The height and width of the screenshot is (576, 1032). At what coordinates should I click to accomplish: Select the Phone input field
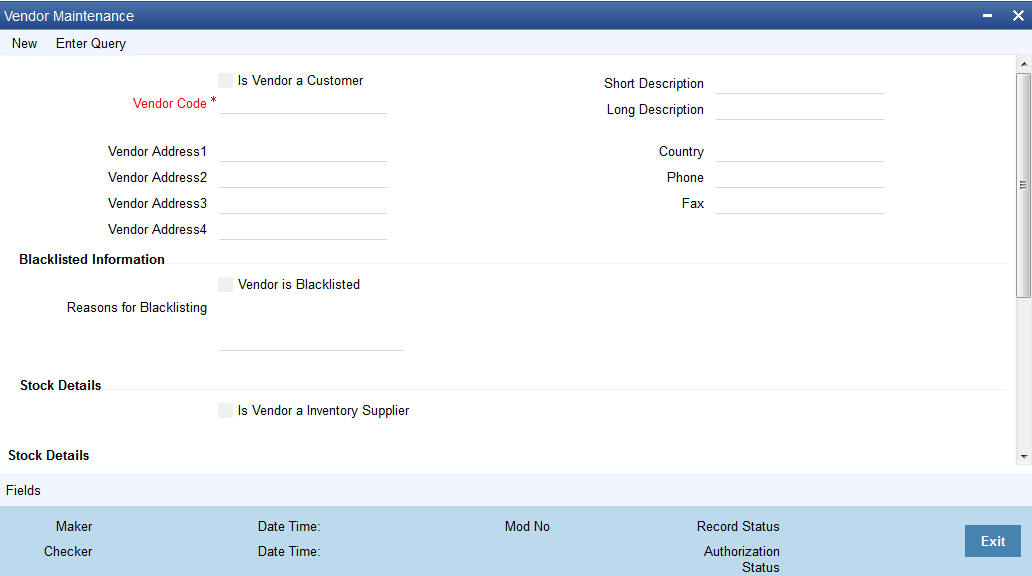(x=800, y=178)
